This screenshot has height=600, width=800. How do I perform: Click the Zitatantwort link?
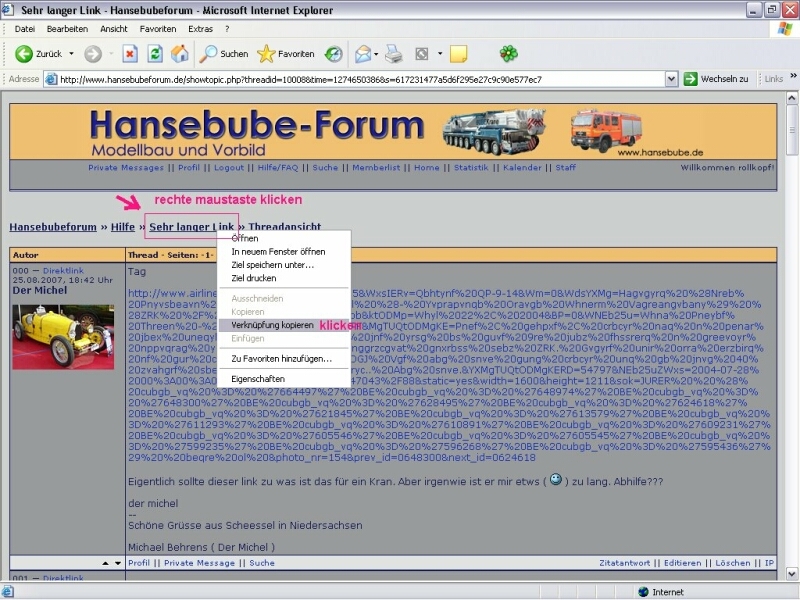pyautogui.click(x=624, y=563)
